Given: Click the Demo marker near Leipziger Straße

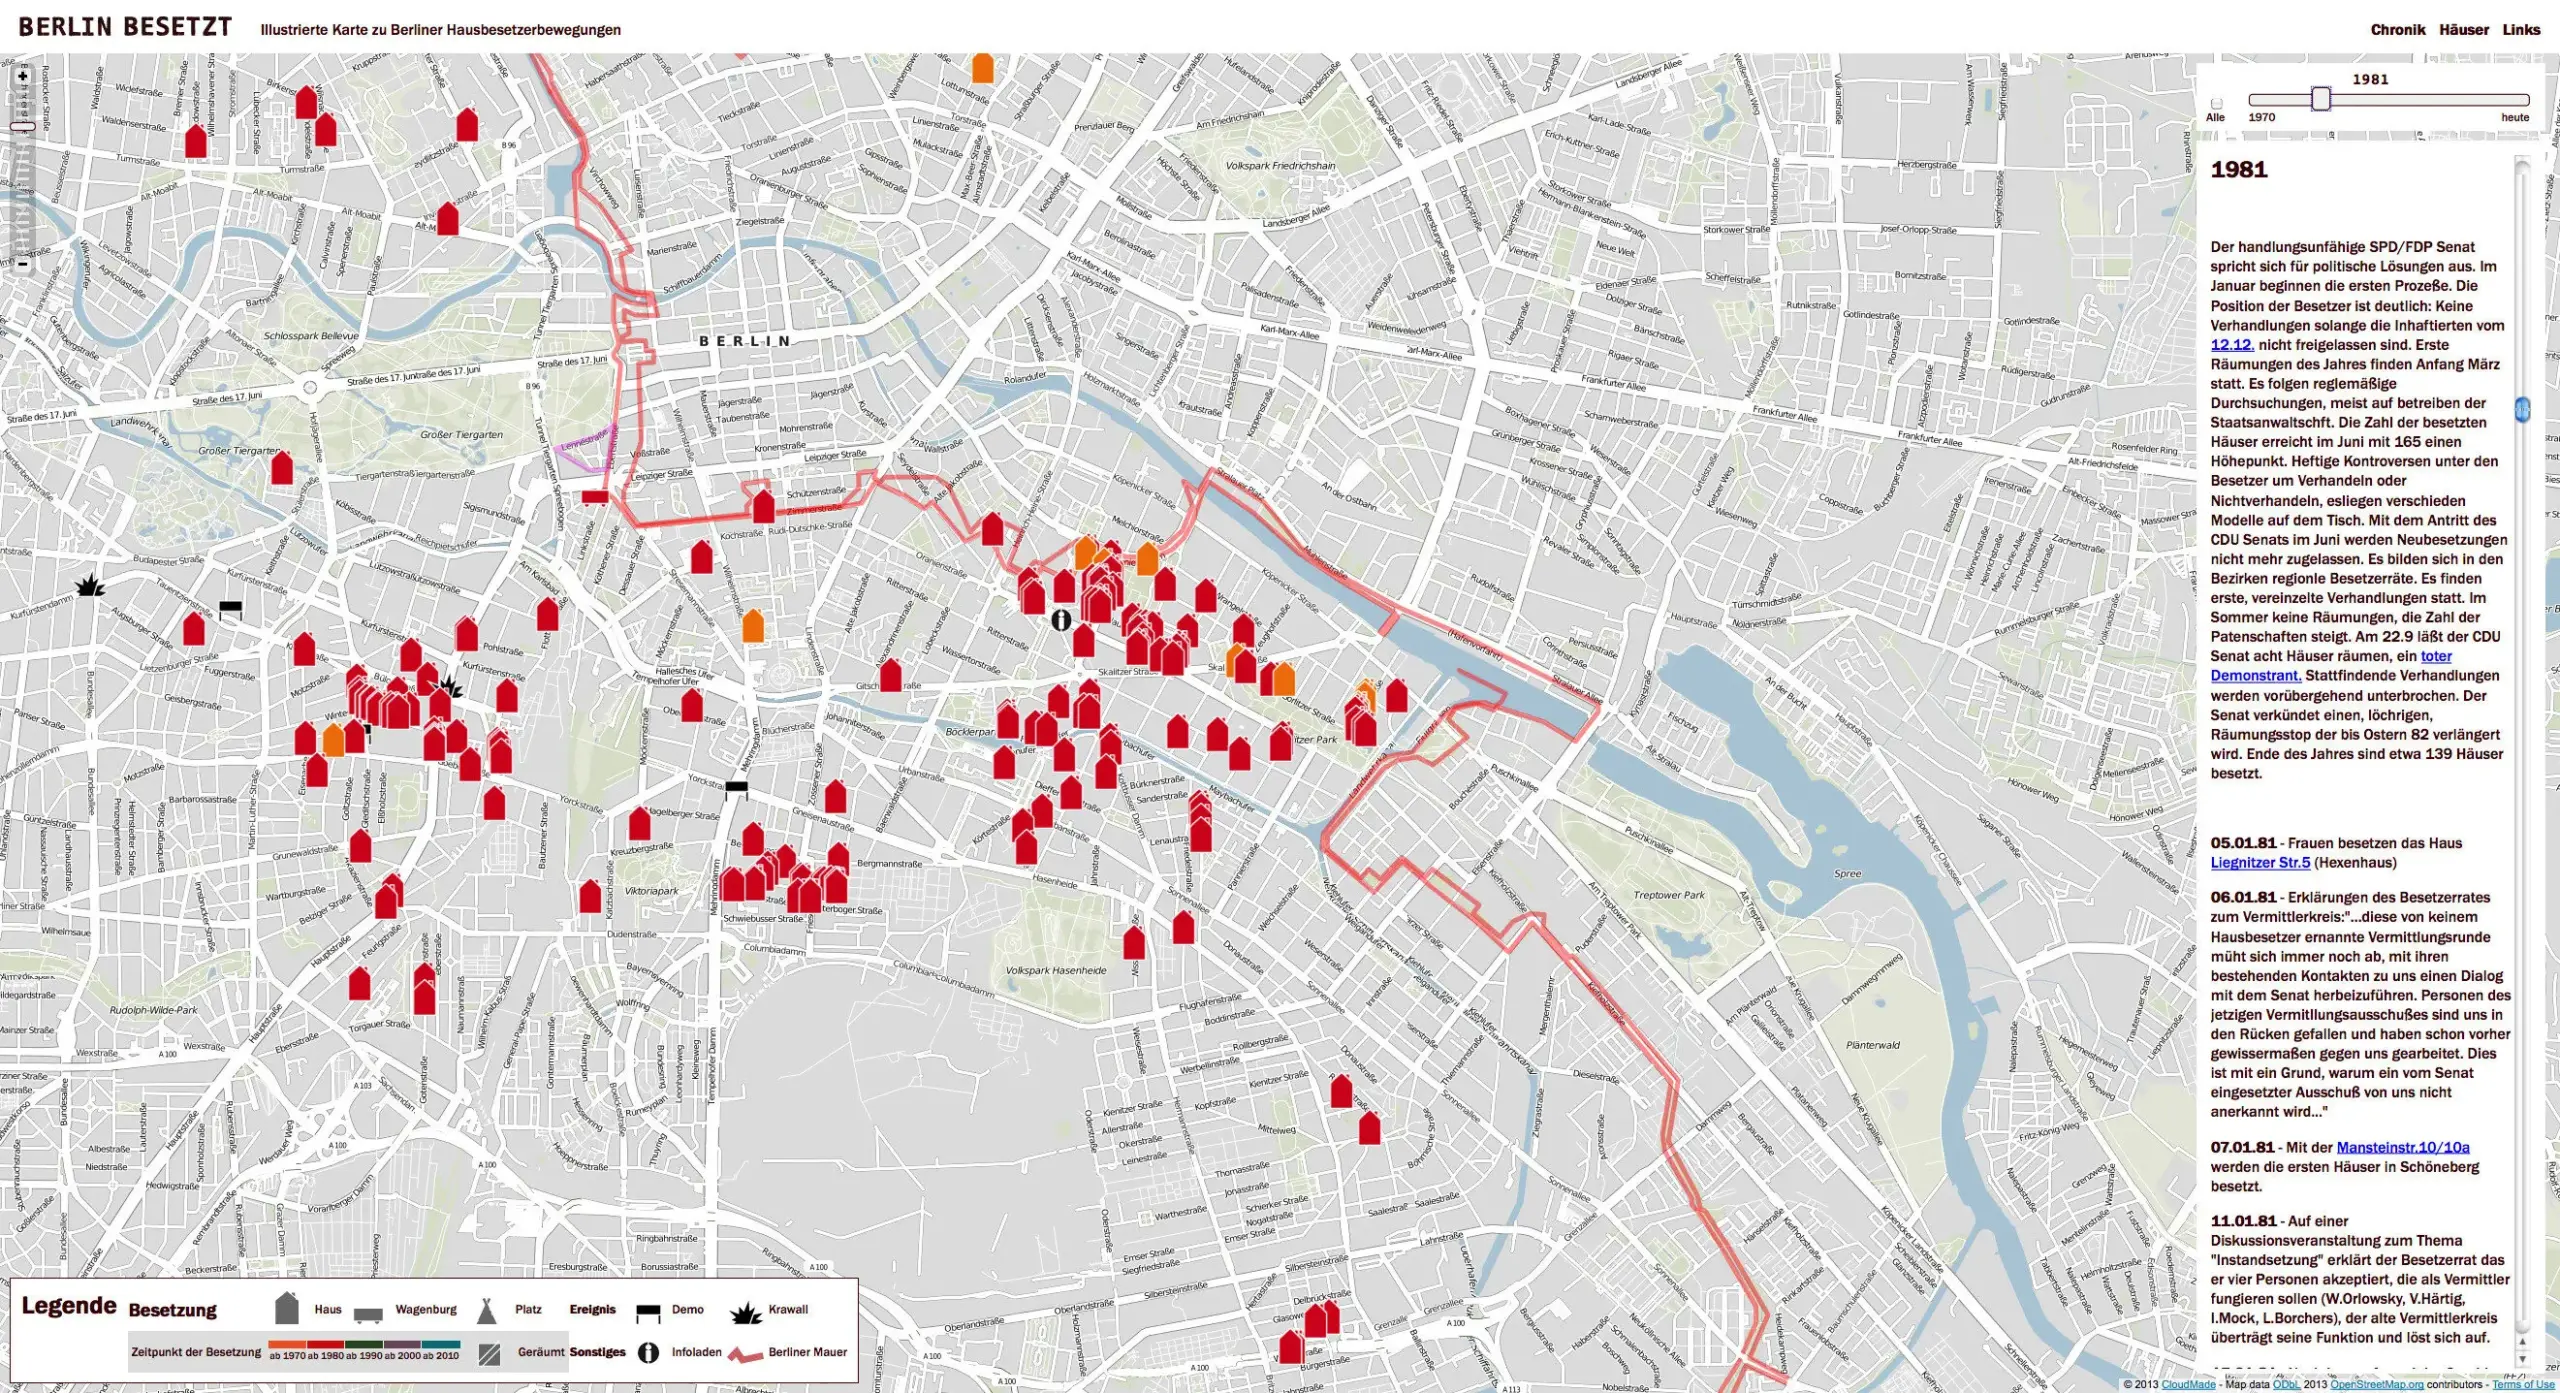Looking at the screenshot, I should (595, 497).
